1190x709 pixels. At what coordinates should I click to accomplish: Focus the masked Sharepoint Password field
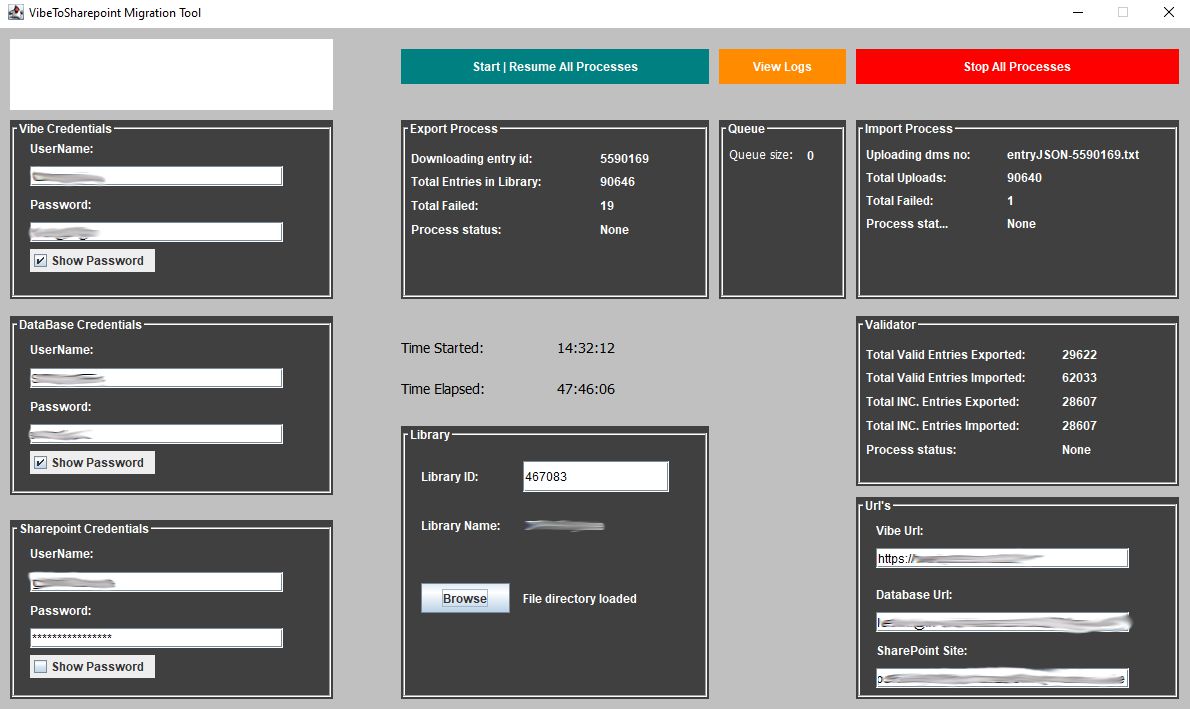pyautogui.click(x=156, y=638)
